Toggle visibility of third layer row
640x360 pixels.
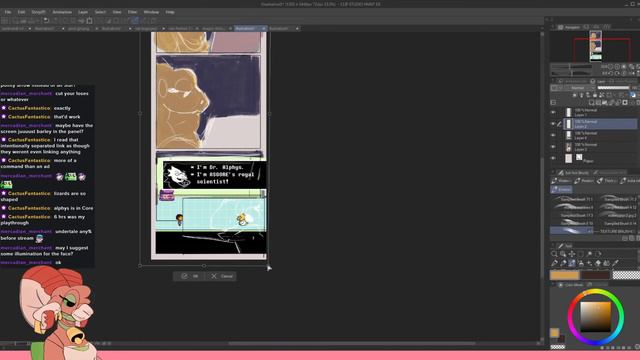(553, 135)
